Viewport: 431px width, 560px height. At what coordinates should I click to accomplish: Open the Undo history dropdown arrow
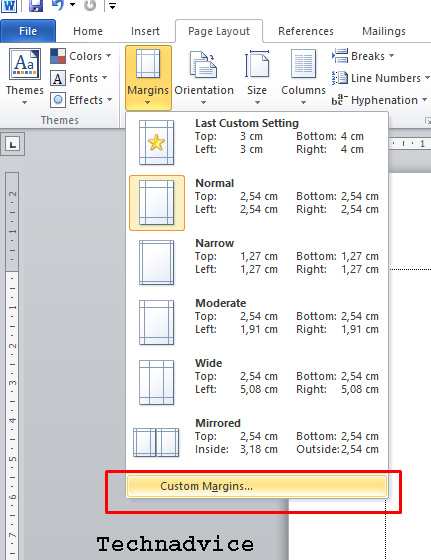(73, 5)
